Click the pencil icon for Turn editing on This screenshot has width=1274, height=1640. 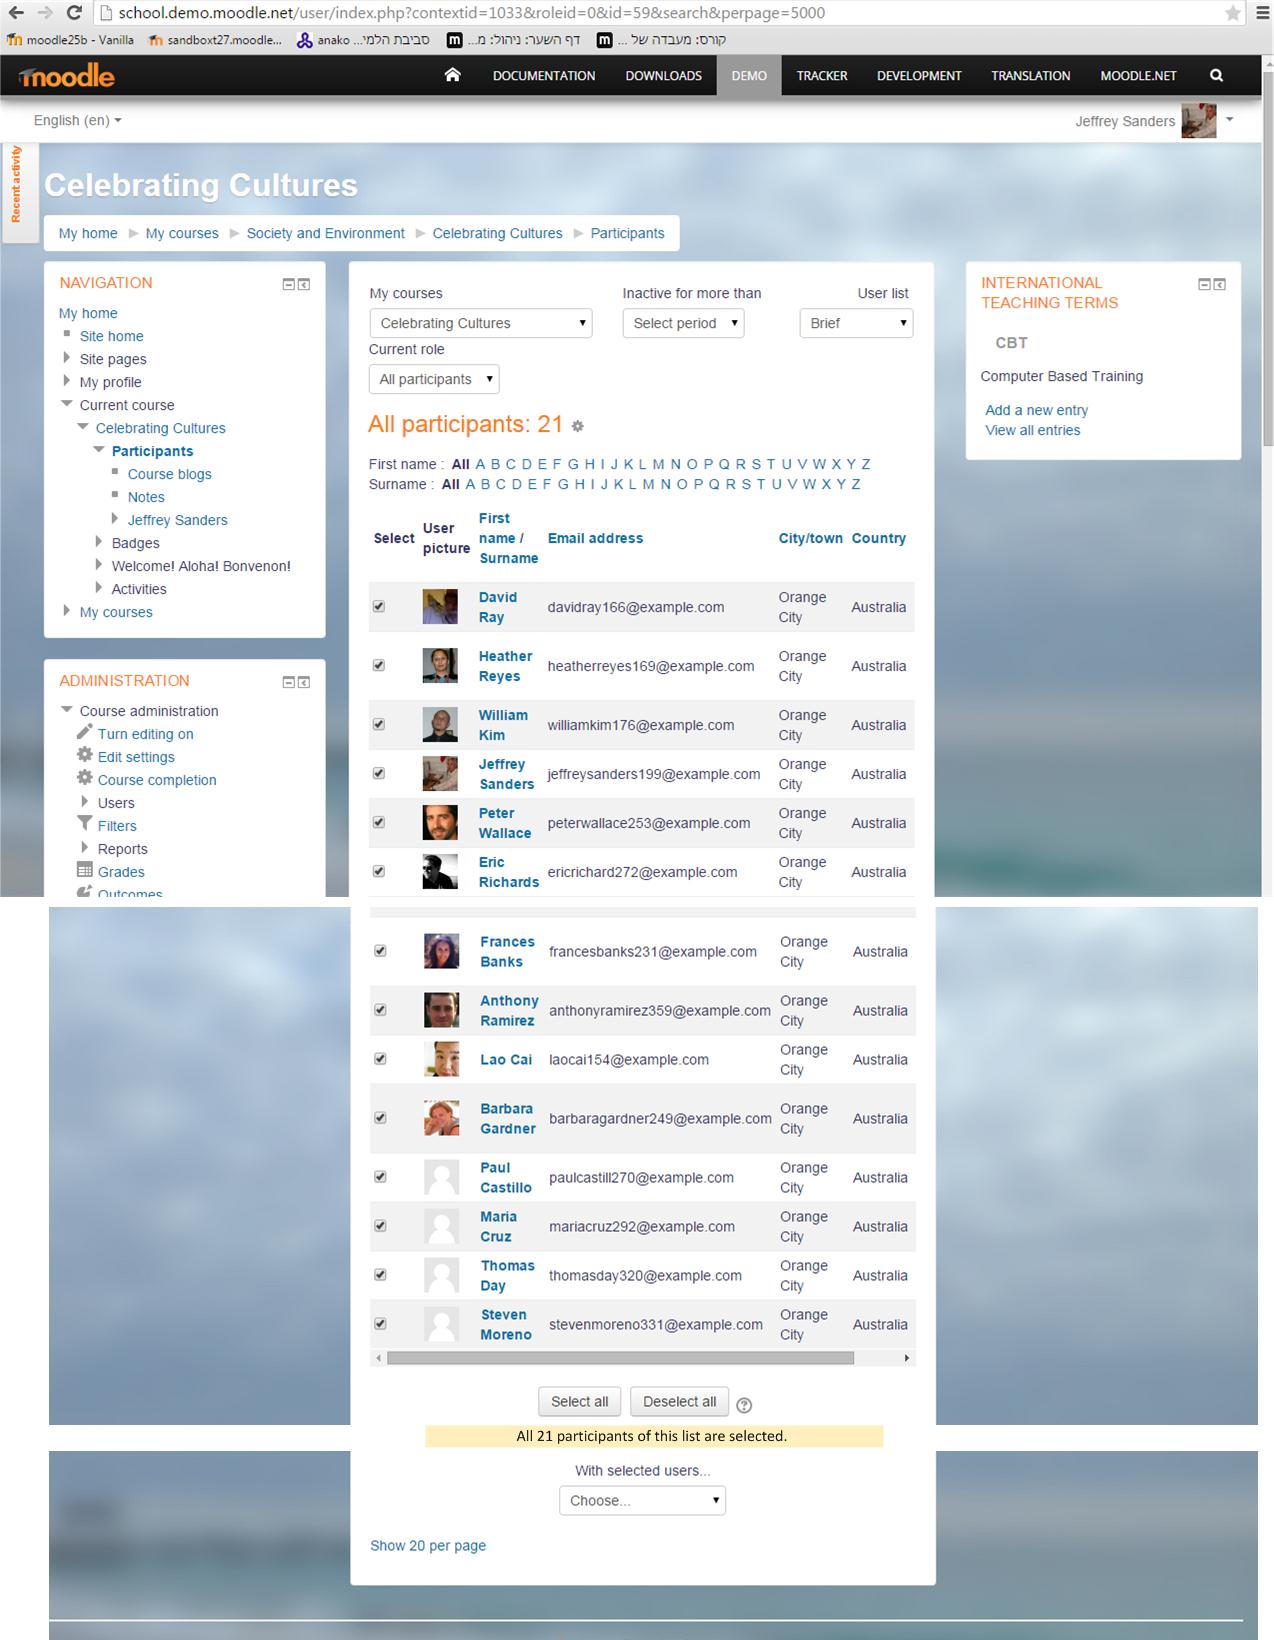point(85,732)
